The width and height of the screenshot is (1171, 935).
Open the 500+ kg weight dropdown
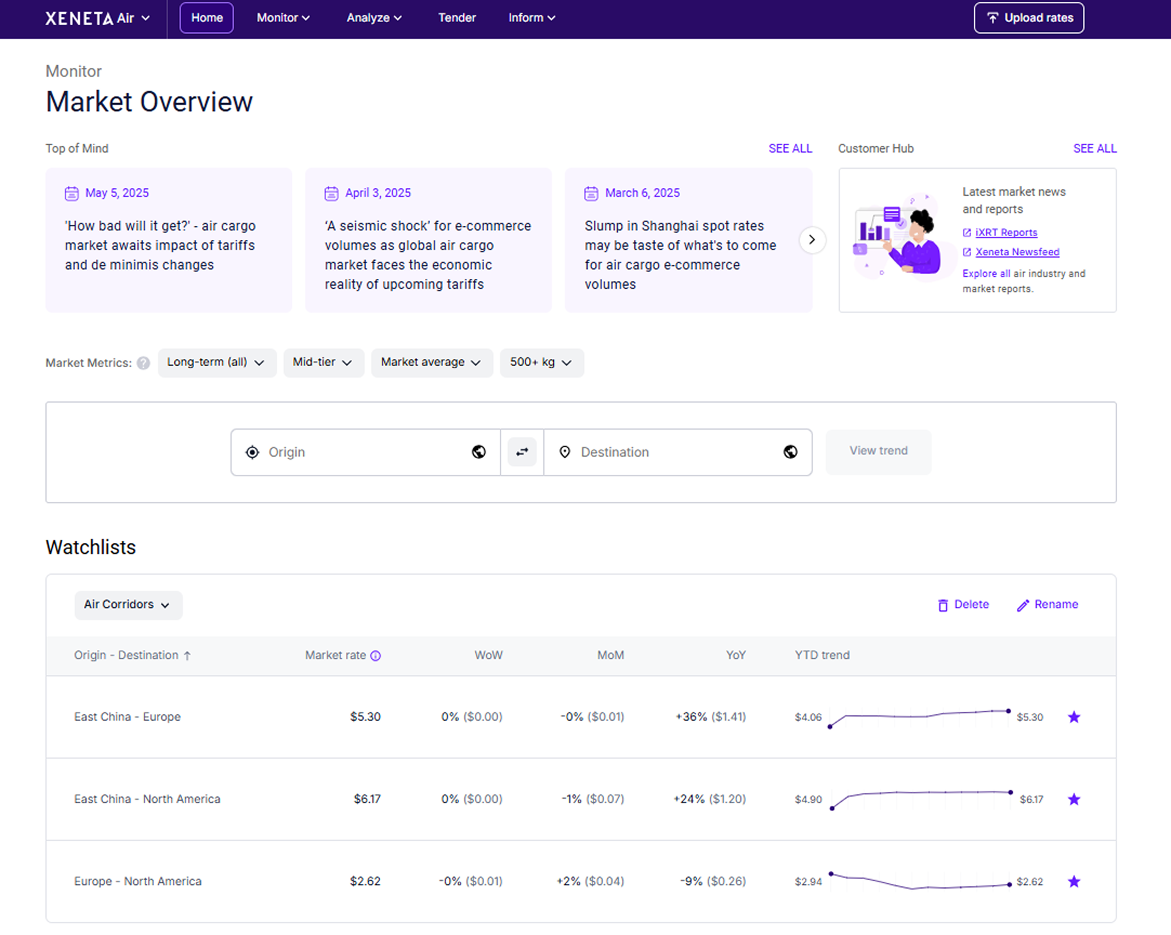541,363
